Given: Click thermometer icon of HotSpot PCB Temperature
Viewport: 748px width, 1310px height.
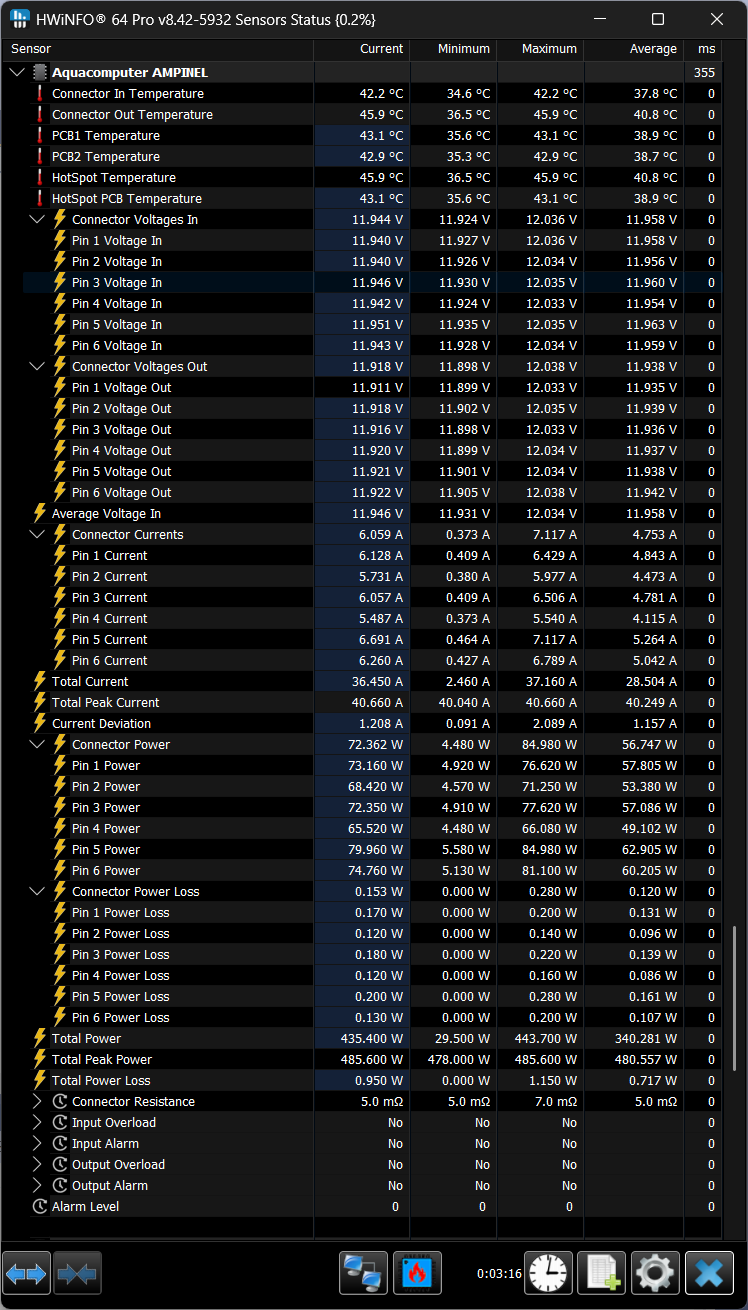Looking at the screenshot, I should 41,198.
